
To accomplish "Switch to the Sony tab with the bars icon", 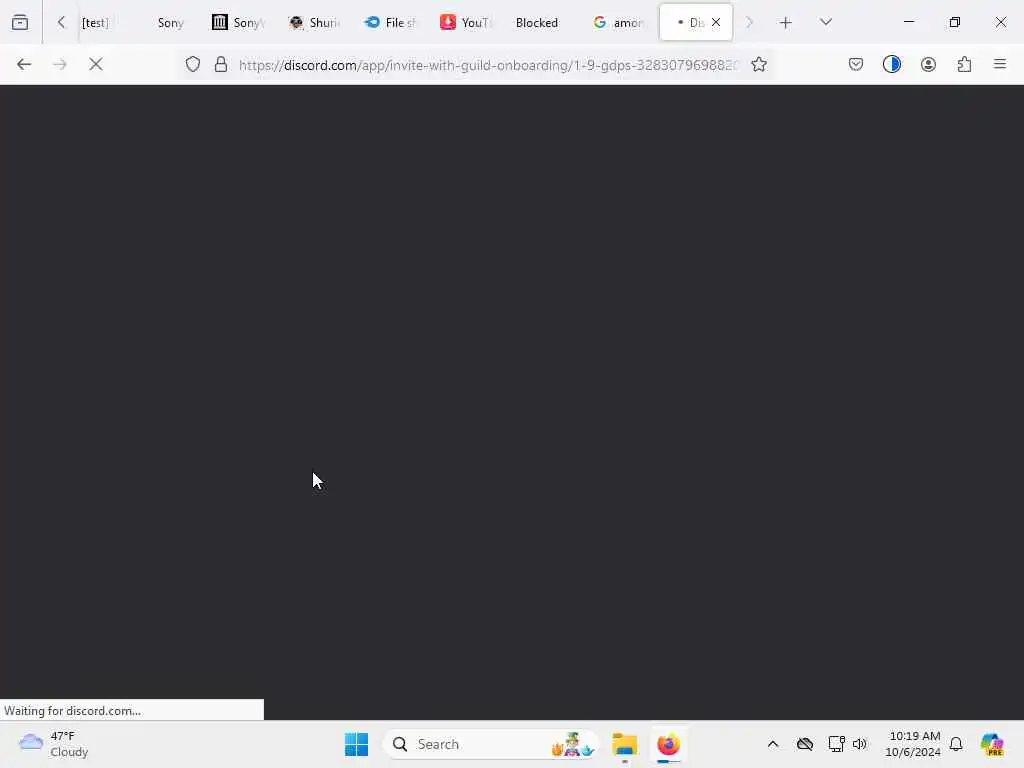I will pos(238,23).
